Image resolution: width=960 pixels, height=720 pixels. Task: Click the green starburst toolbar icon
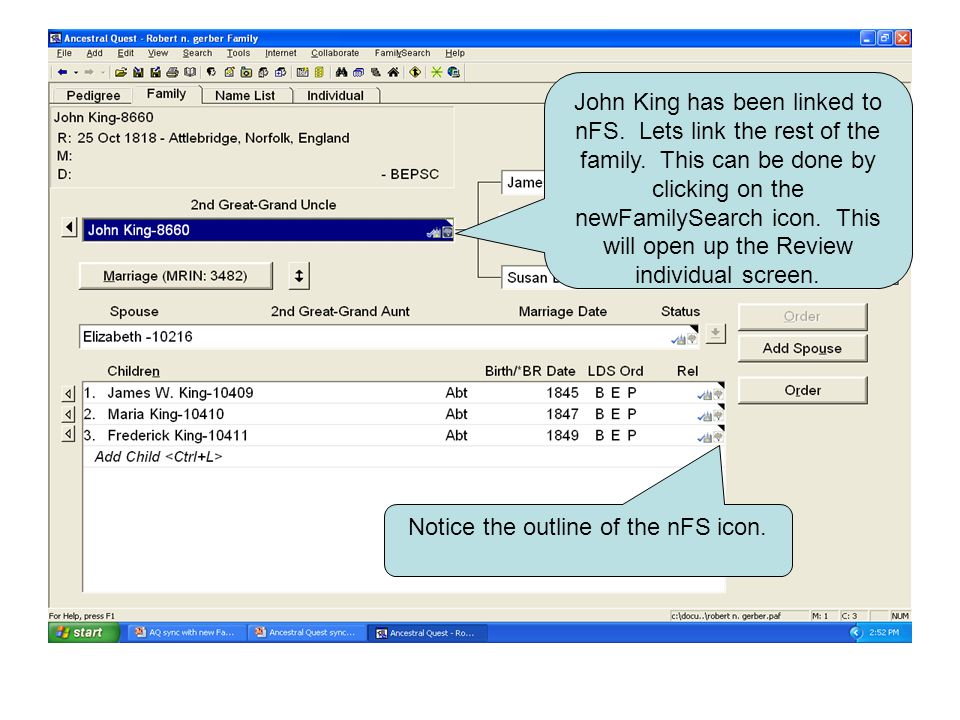(436, 72)
